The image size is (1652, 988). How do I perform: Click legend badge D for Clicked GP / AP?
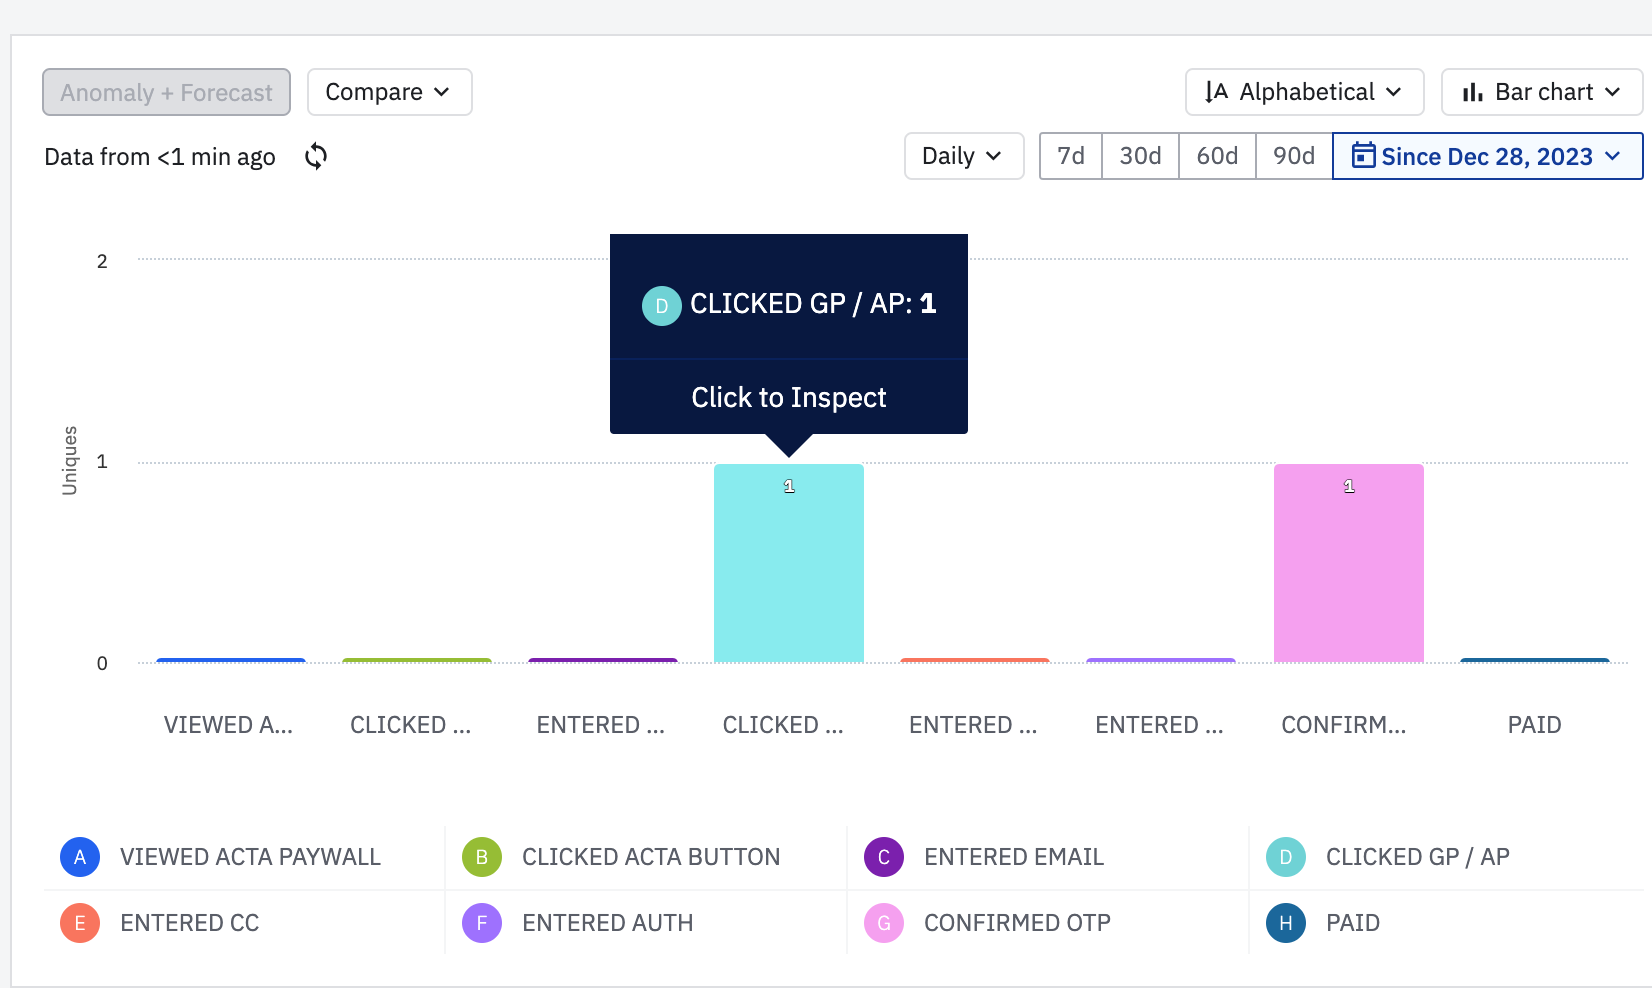[1286, 857]
